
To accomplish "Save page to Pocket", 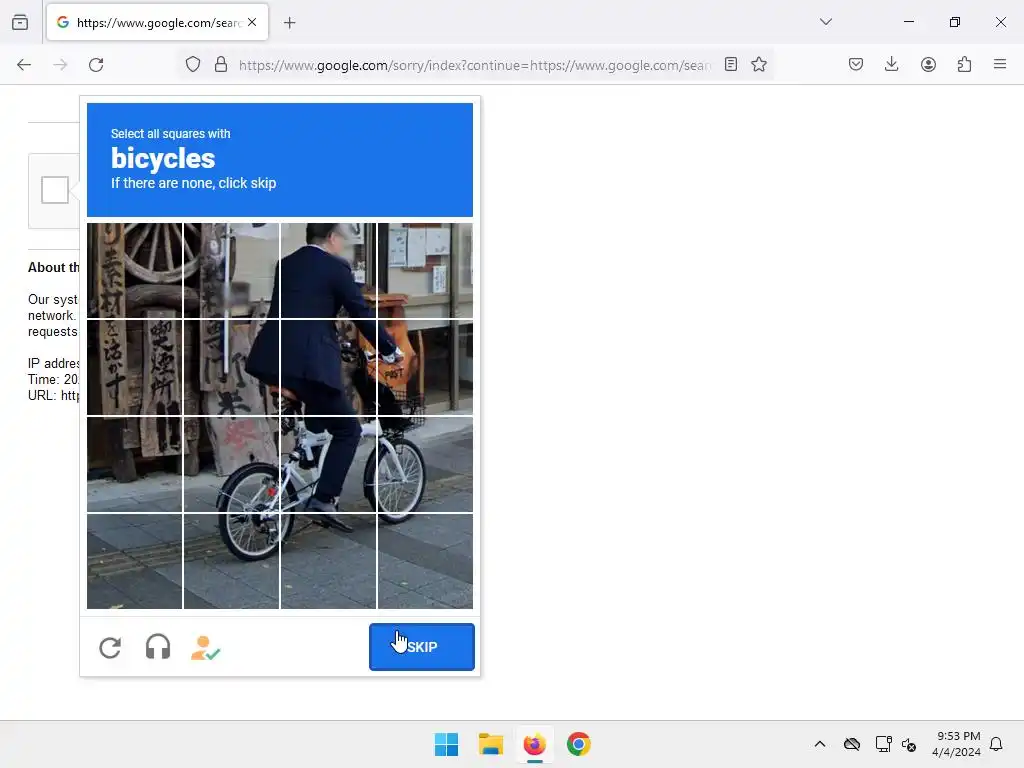I will (x=856, y=65).
